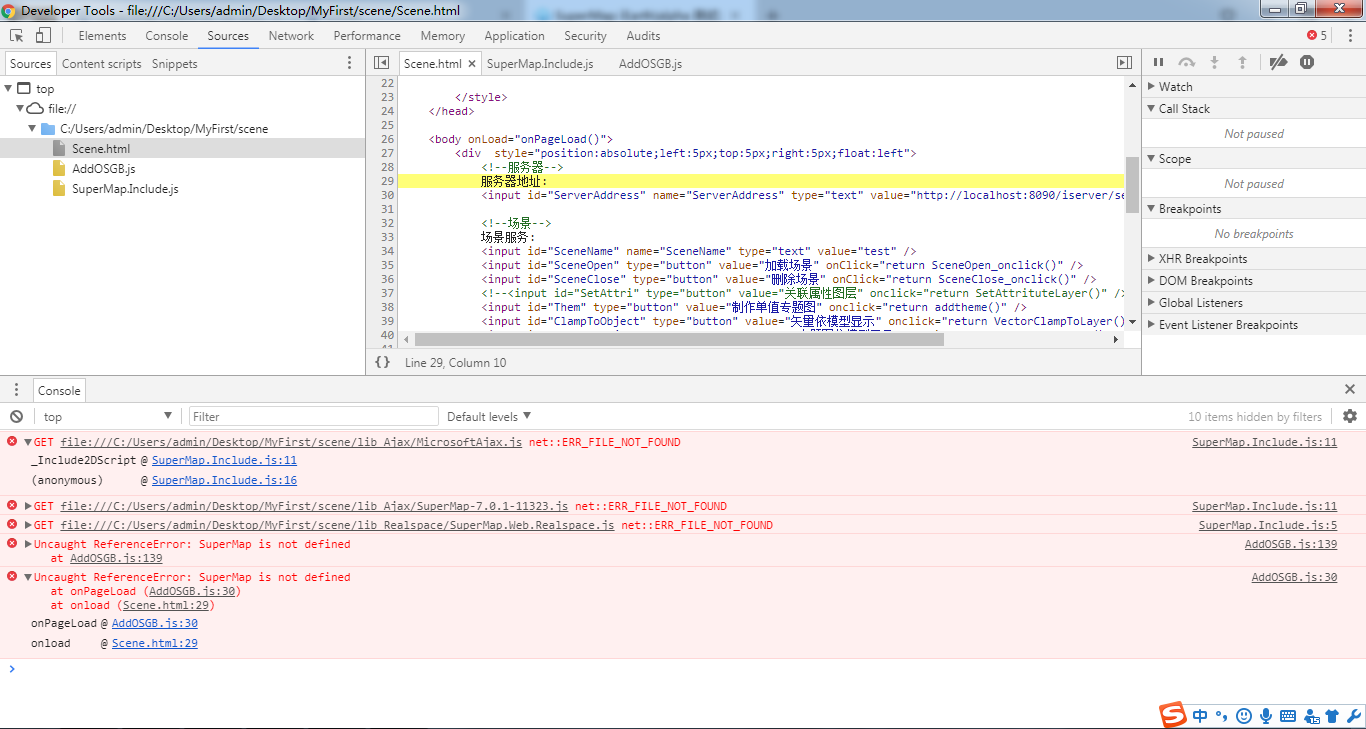
Task: Open the console context selector dropdown
Action: click(x=107, y=416)
